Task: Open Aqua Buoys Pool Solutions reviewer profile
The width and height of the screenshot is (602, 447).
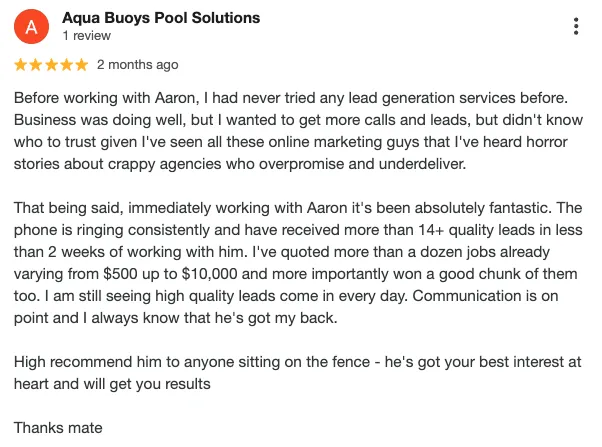Action: tap(161, 18)
